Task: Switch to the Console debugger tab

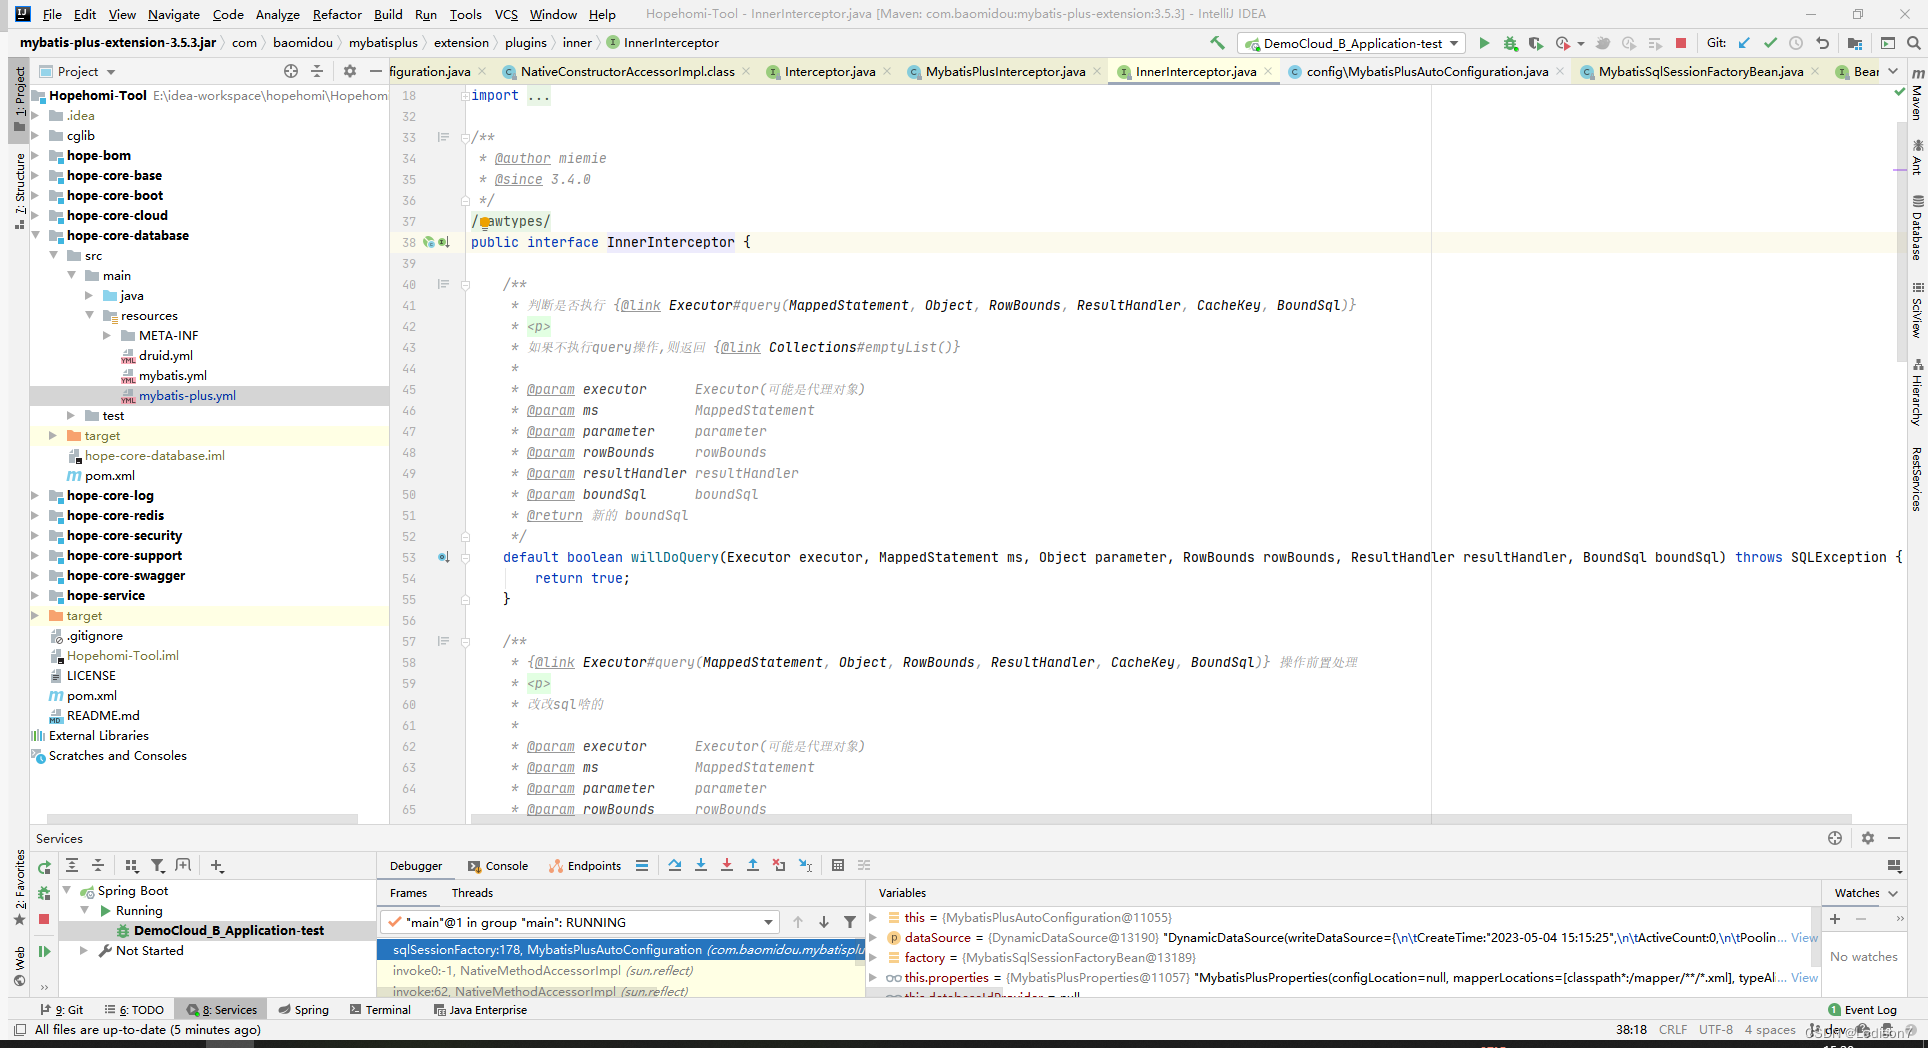Action: pos(498,866)
